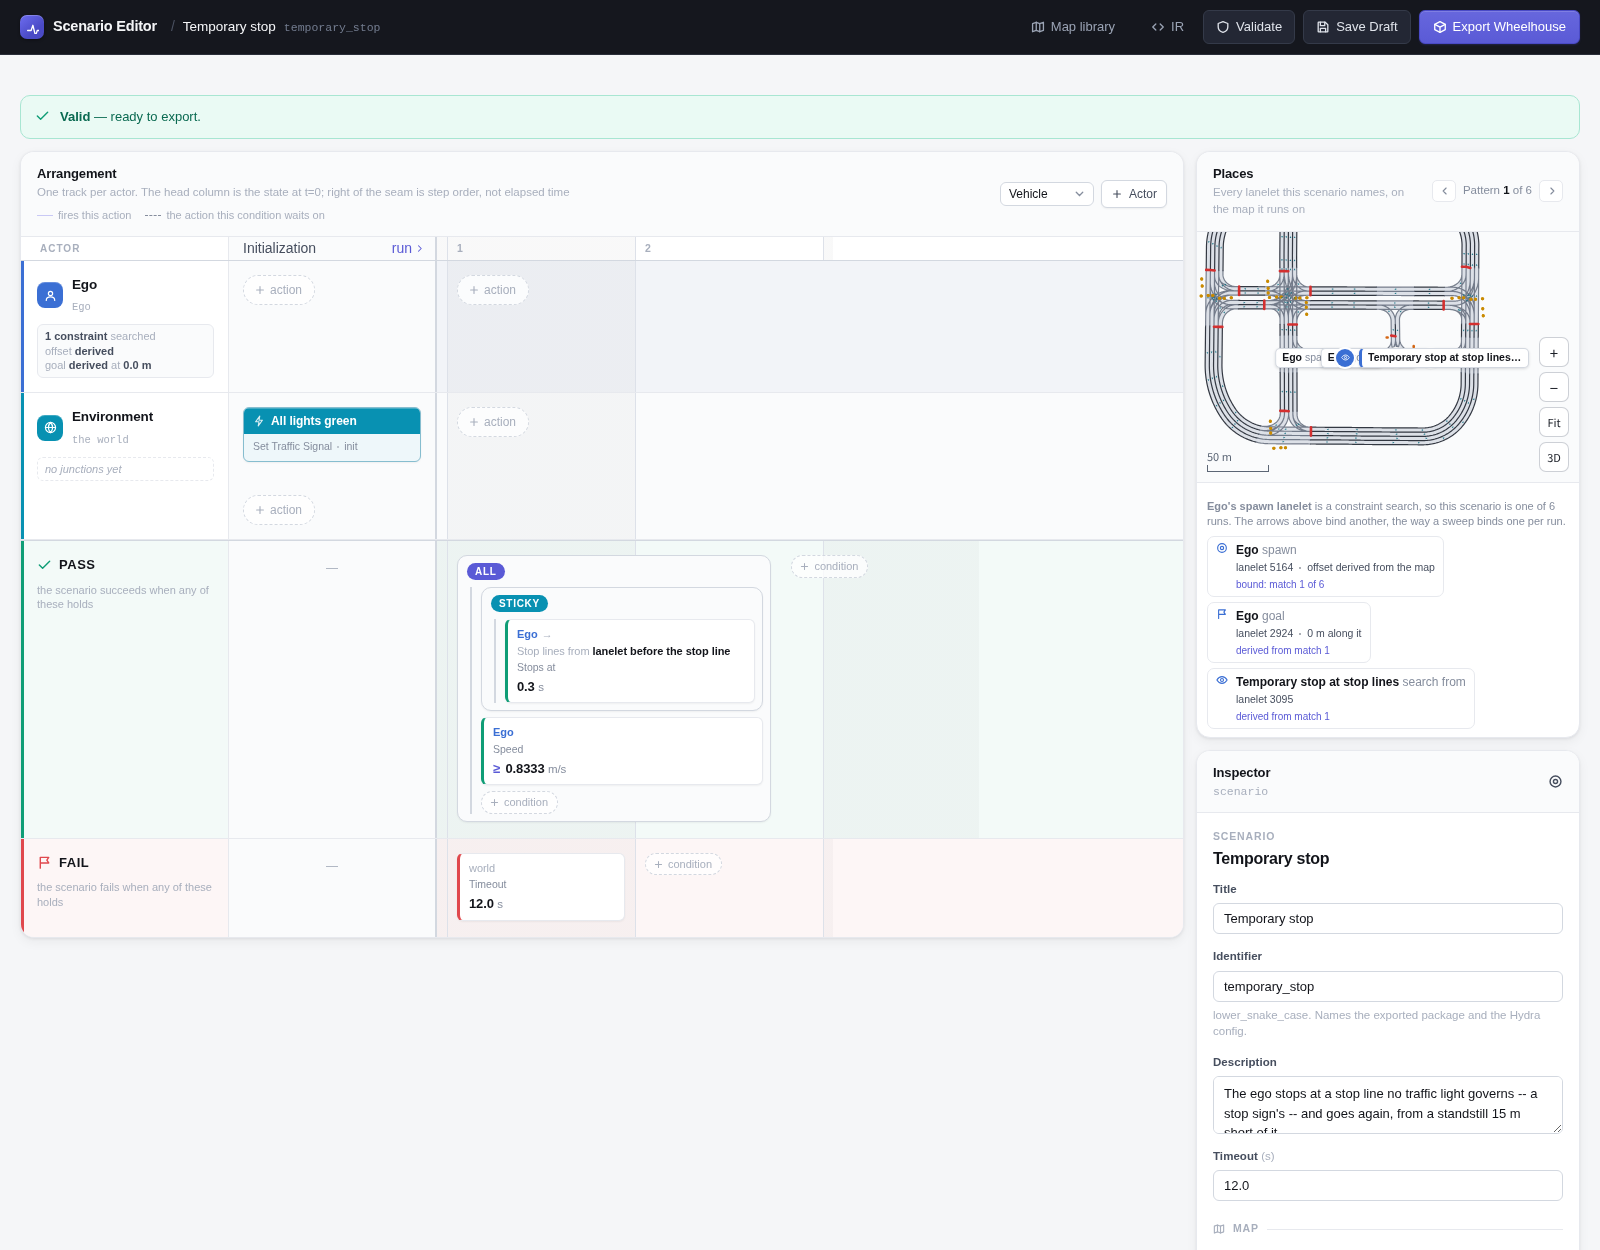1600x1250 pixels.
Task: Click the Identifier input field
Action: click(1388, 987)
